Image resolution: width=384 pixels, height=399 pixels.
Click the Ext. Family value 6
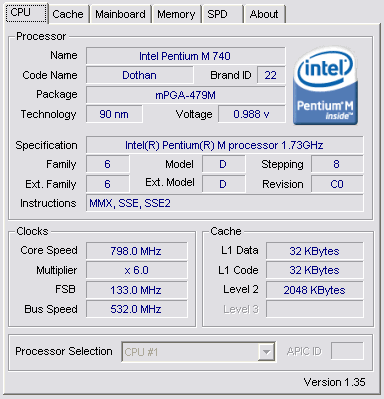click(x=108, y=184)
